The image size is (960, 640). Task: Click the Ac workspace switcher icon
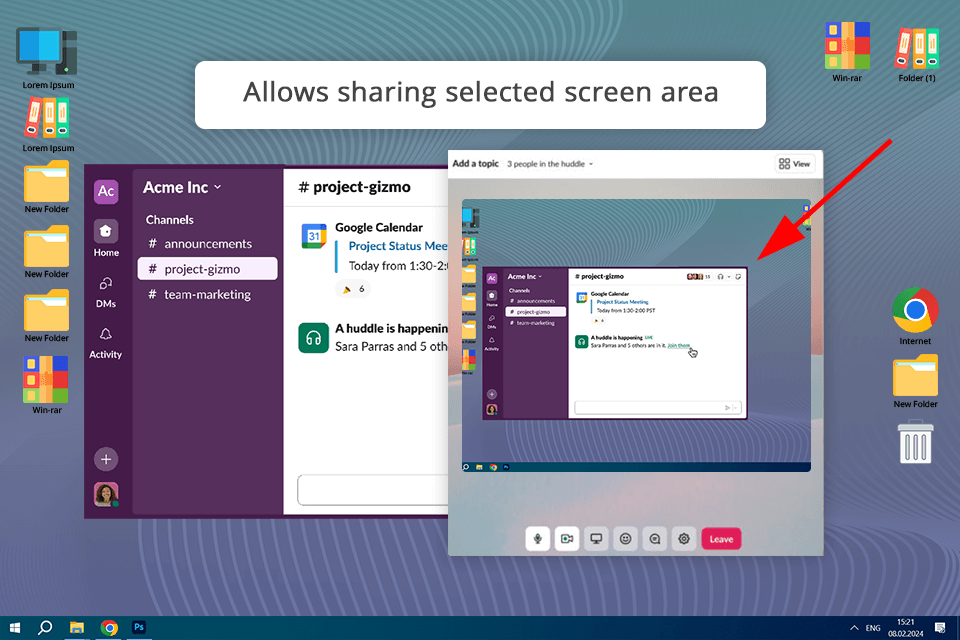click(x=106, y=191)
